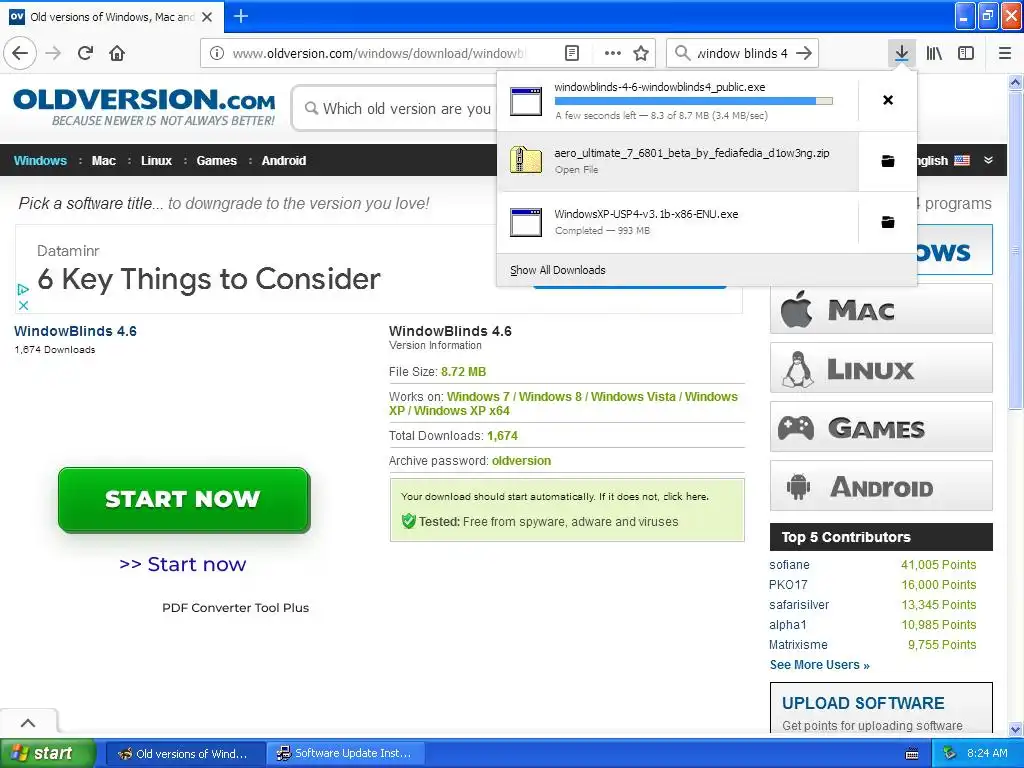
Task: Show site information for oldversion.com
Action: 217,53
